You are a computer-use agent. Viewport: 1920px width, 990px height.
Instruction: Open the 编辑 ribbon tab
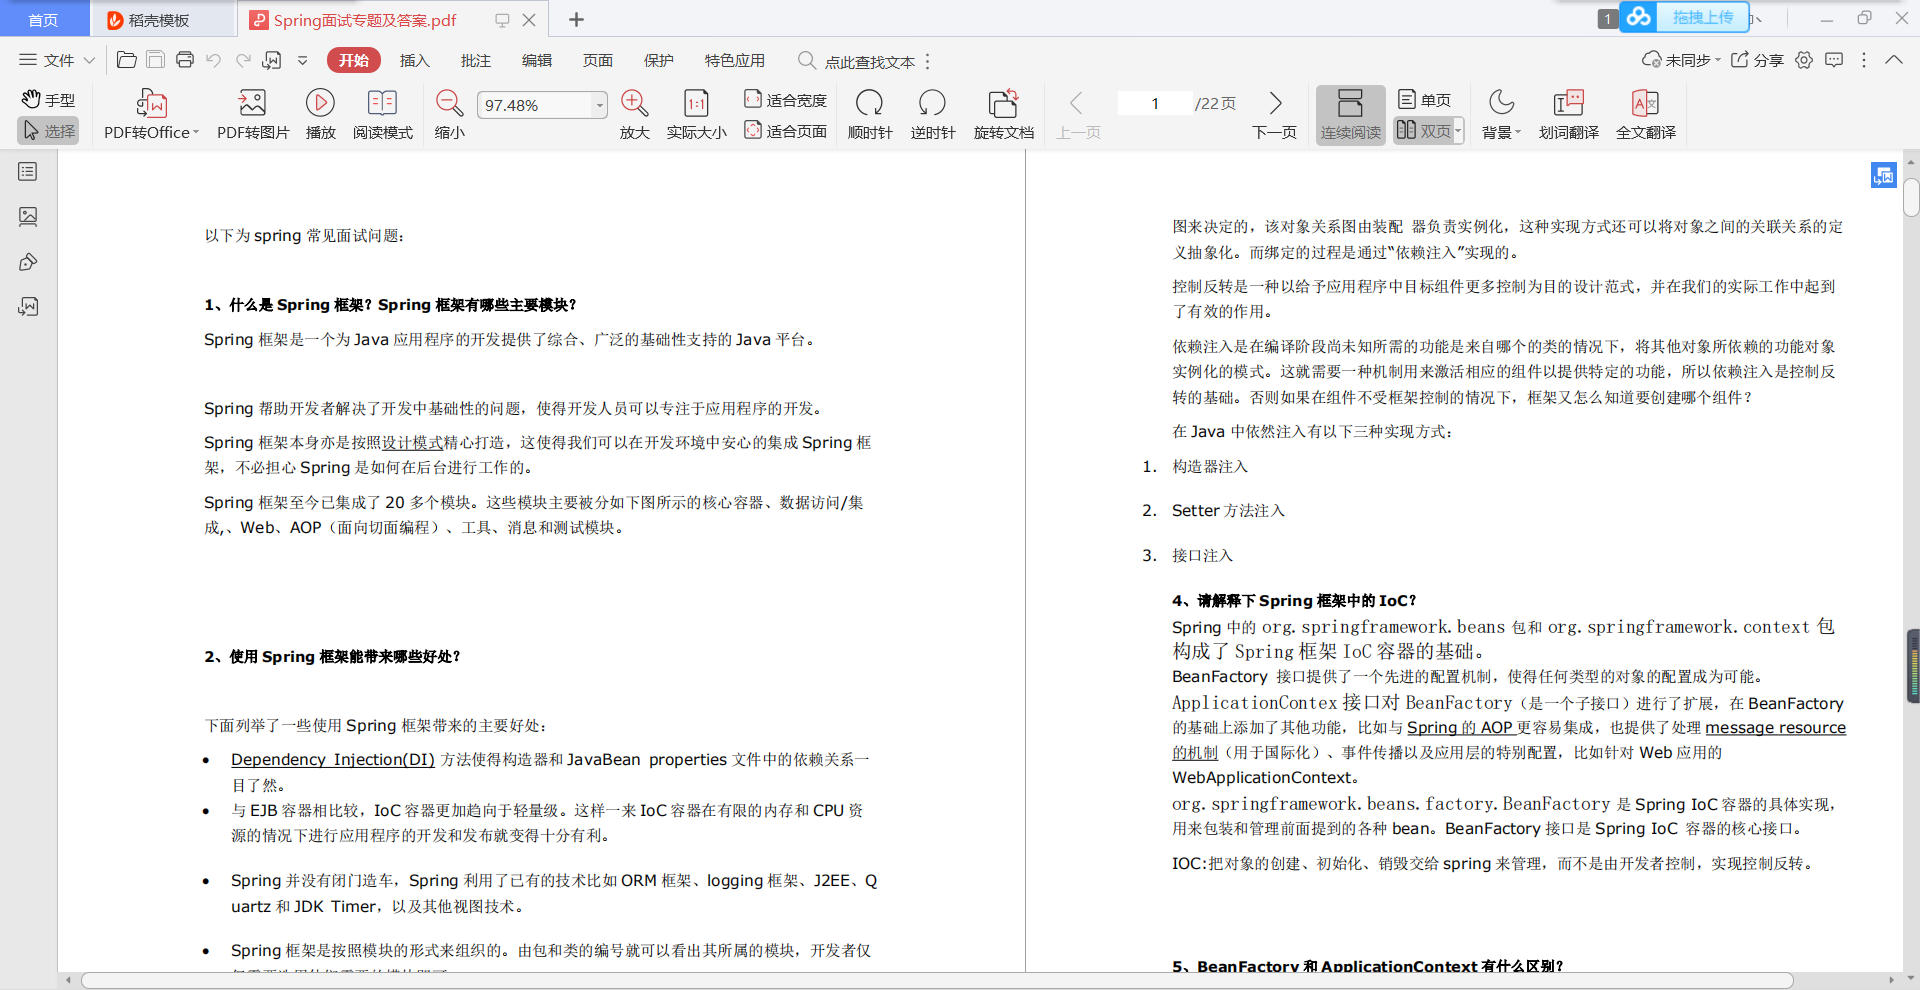tap(536, 60)
